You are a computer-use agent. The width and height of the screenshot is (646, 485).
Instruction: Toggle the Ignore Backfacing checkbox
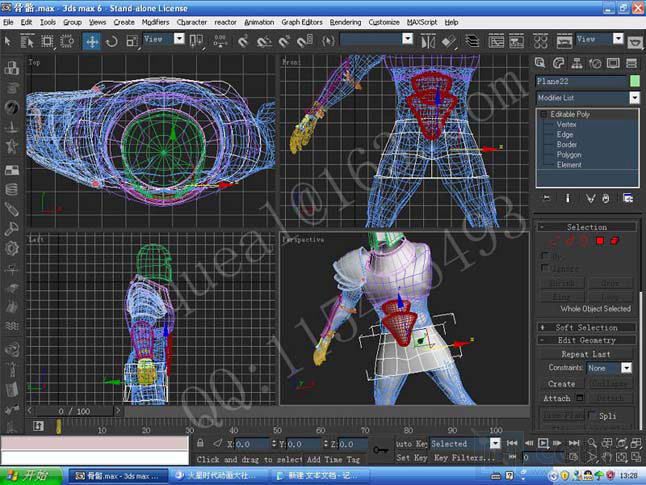pyautogui.click(x=545, y=268)
